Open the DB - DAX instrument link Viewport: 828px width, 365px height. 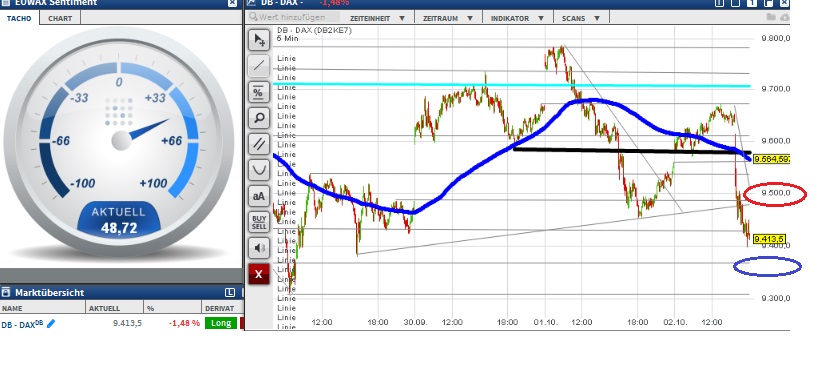pos(23,324)
